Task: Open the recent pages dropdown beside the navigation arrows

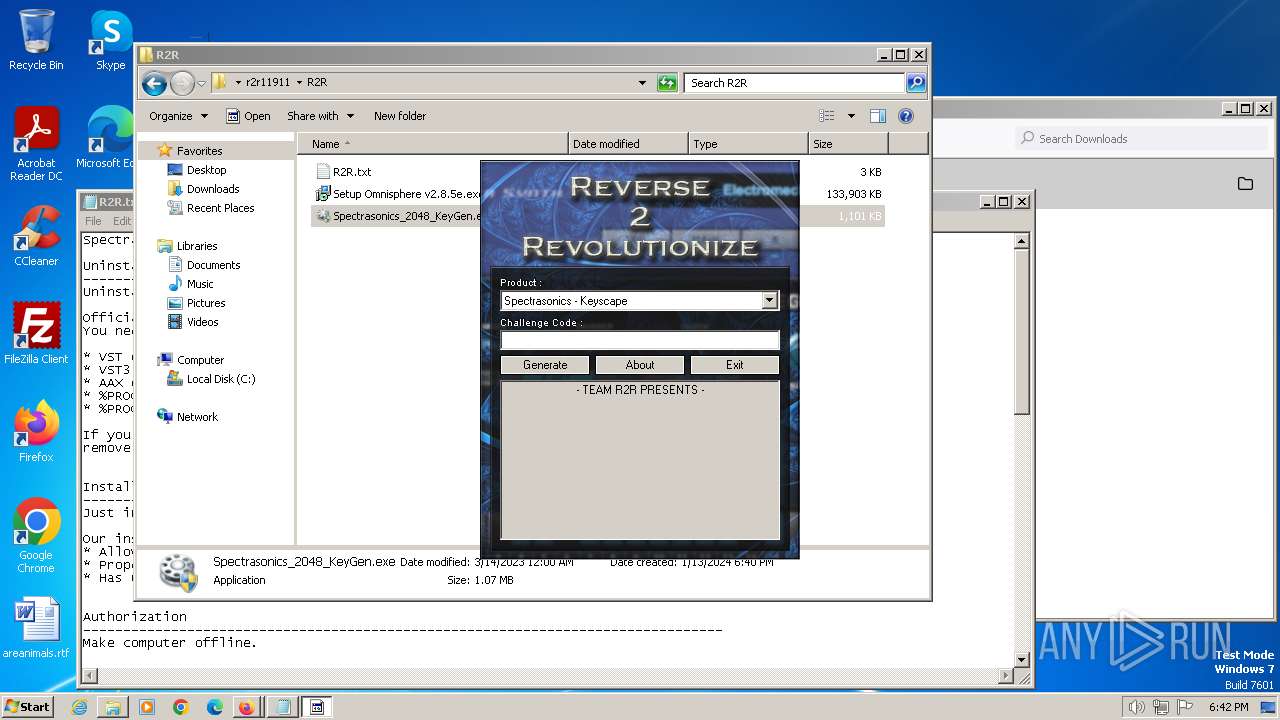Action: [202, 83]
